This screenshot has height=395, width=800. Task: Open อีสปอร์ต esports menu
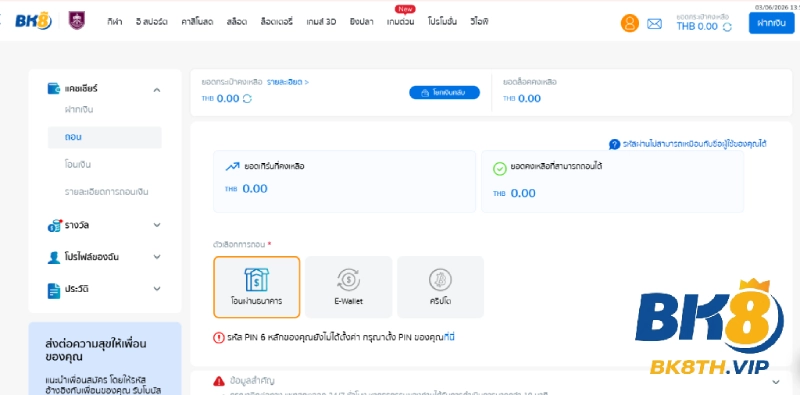click(152, 22)
